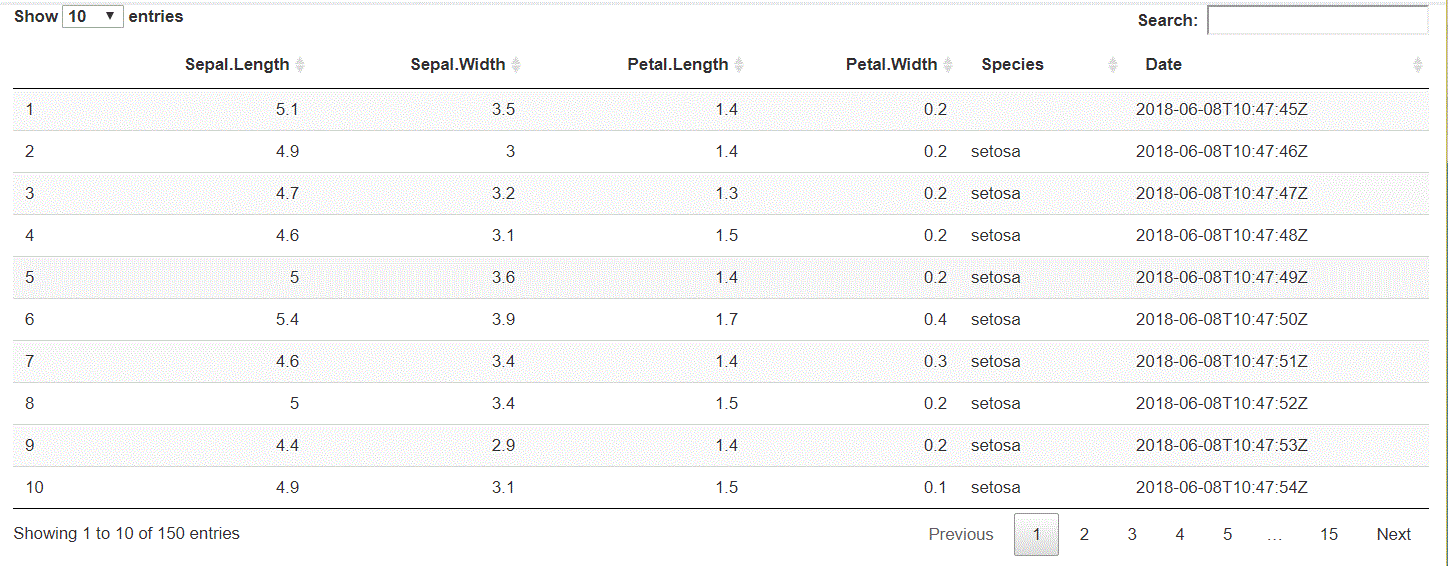The width and height of the screenshot is (1448, 566).
Task: Sort by Petal.Width column arrows
Action: (x=948, y=65)
